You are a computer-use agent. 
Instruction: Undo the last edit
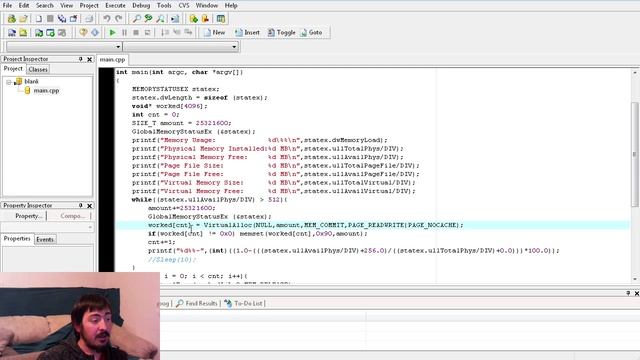pos(107,19)
